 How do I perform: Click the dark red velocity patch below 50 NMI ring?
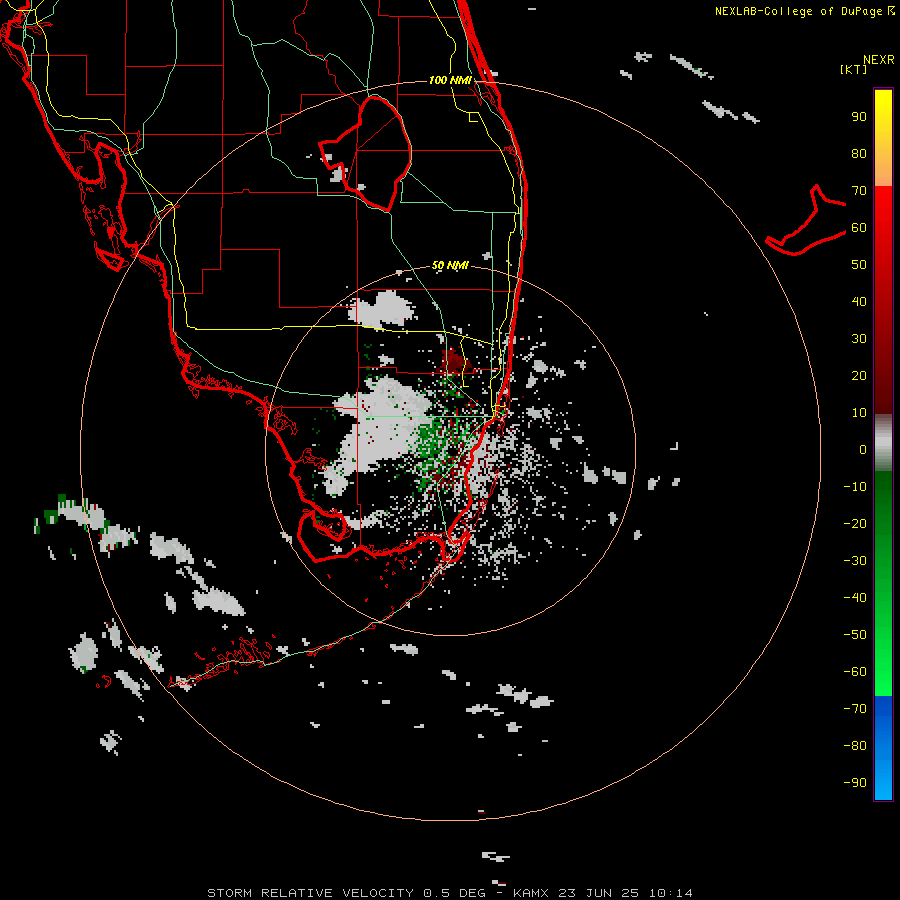pyautogui.click(x=456, y=360)
